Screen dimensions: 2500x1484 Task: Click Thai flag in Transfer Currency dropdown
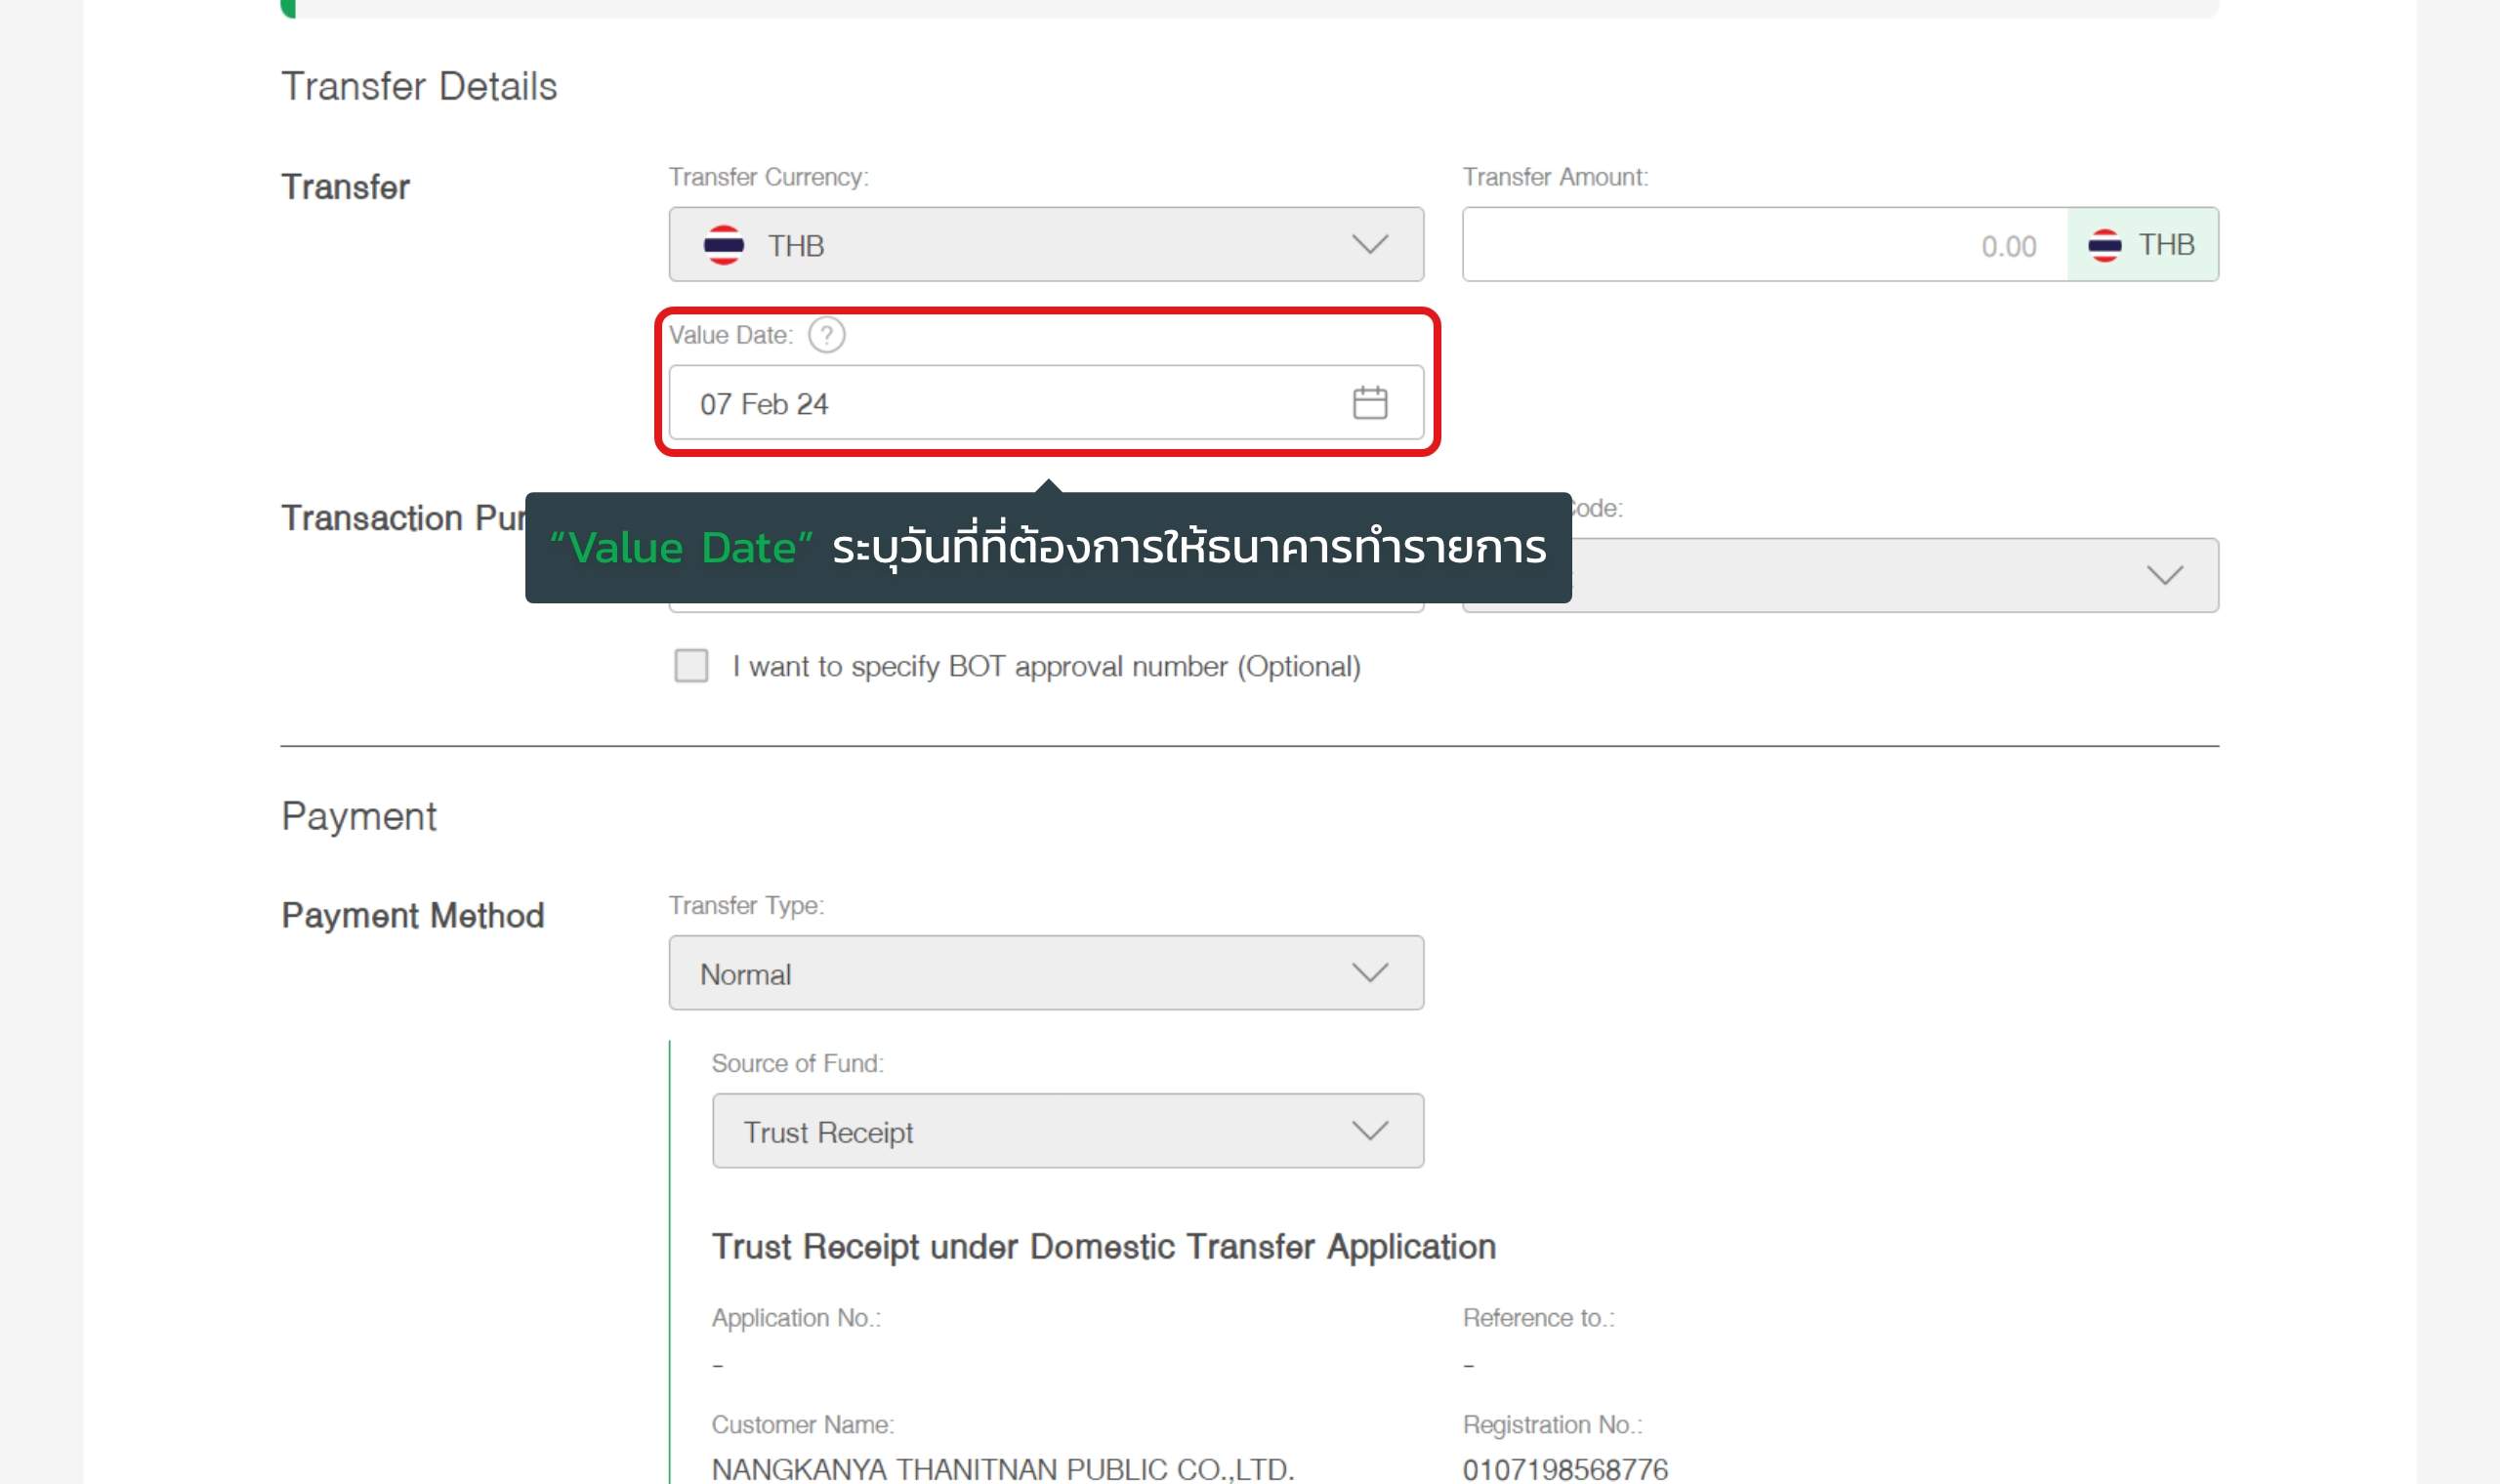[723, 245]
